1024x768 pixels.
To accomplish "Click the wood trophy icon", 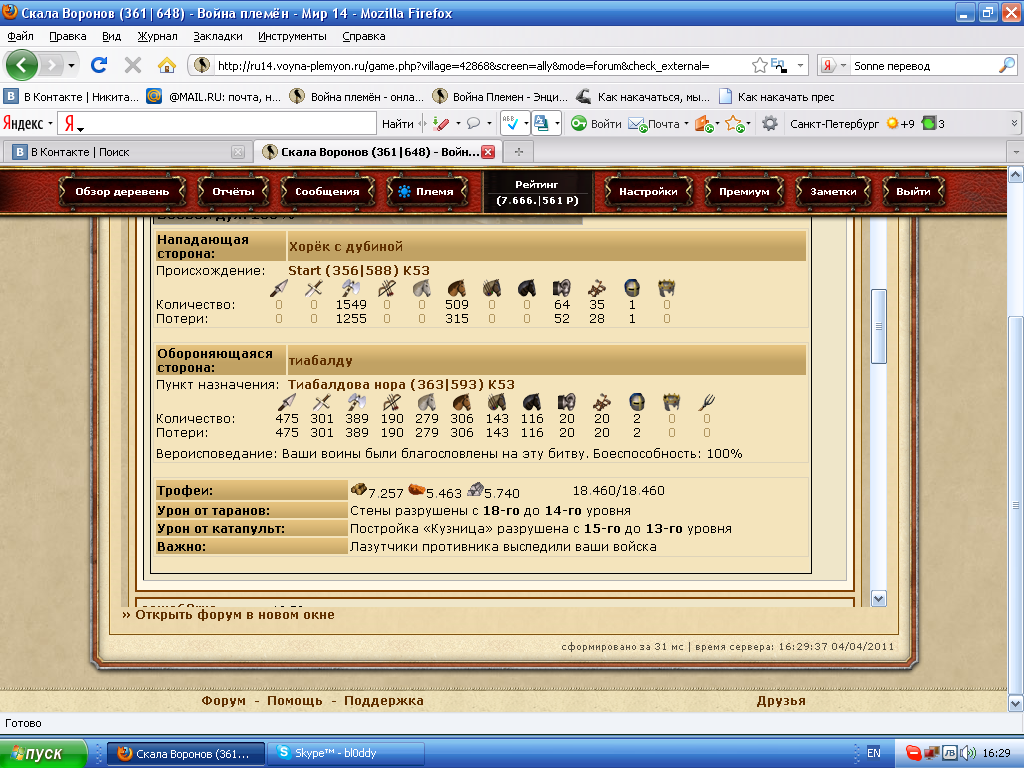I will coord(359,489).
